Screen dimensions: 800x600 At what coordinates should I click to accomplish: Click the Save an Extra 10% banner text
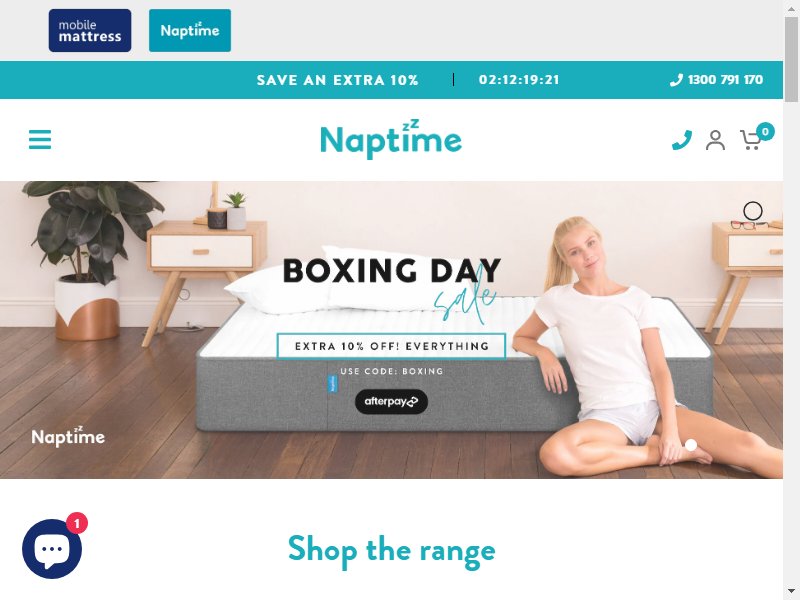pos(337,80)
